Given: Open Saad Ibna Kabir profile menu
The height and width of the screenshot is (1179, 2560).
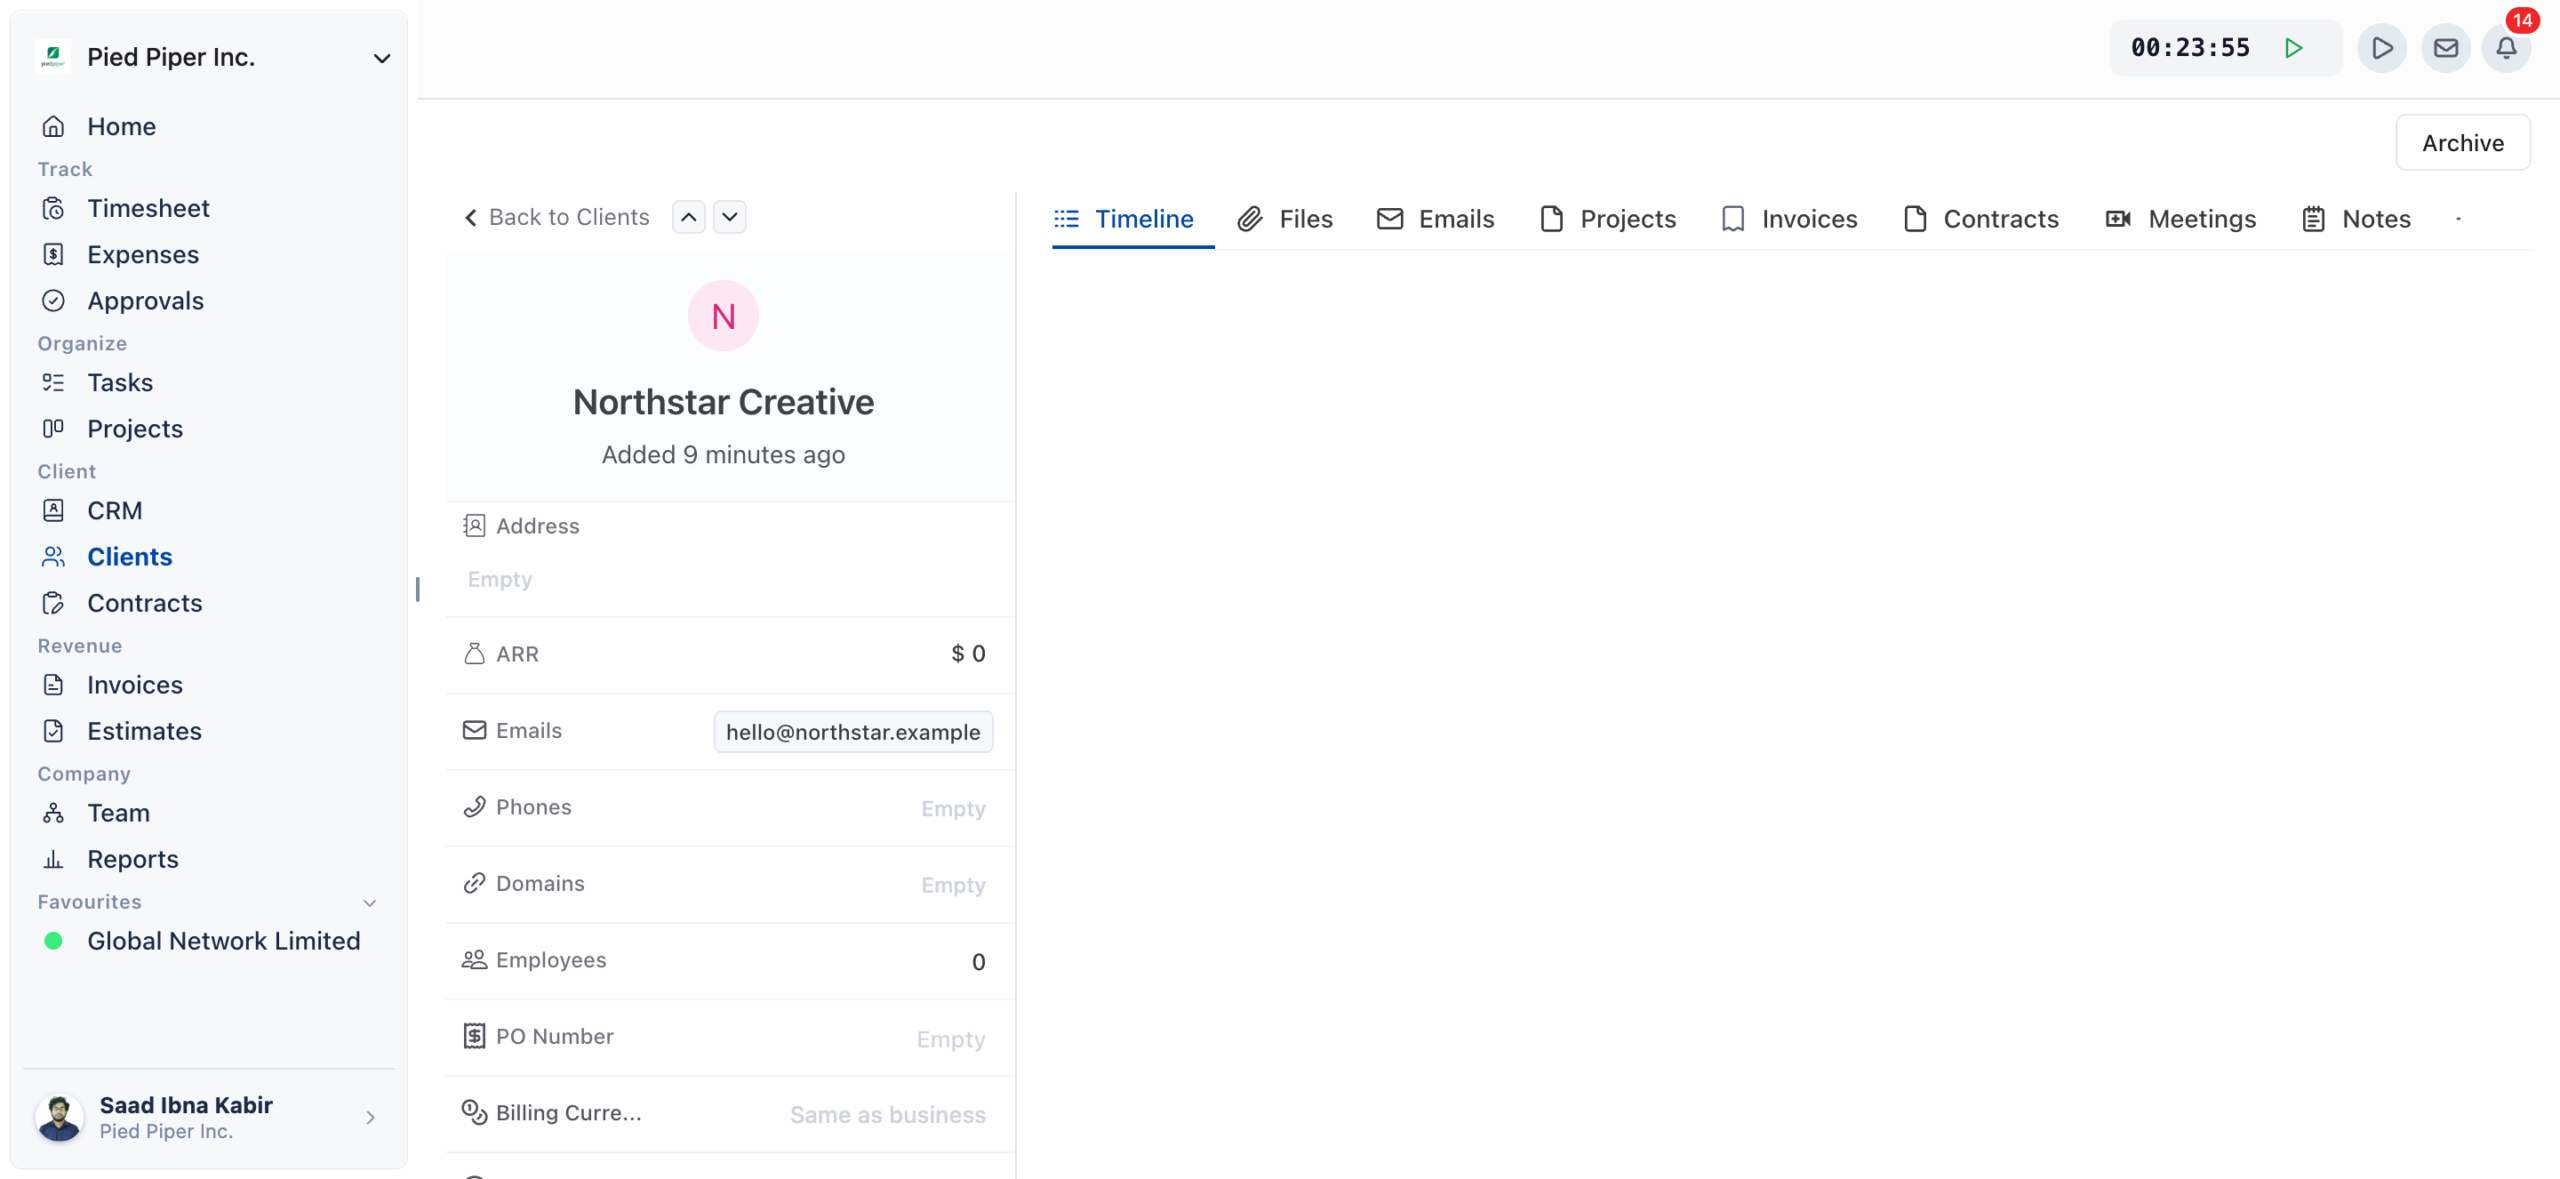Looking at the screenshot, I should (x=208, y=1117).
